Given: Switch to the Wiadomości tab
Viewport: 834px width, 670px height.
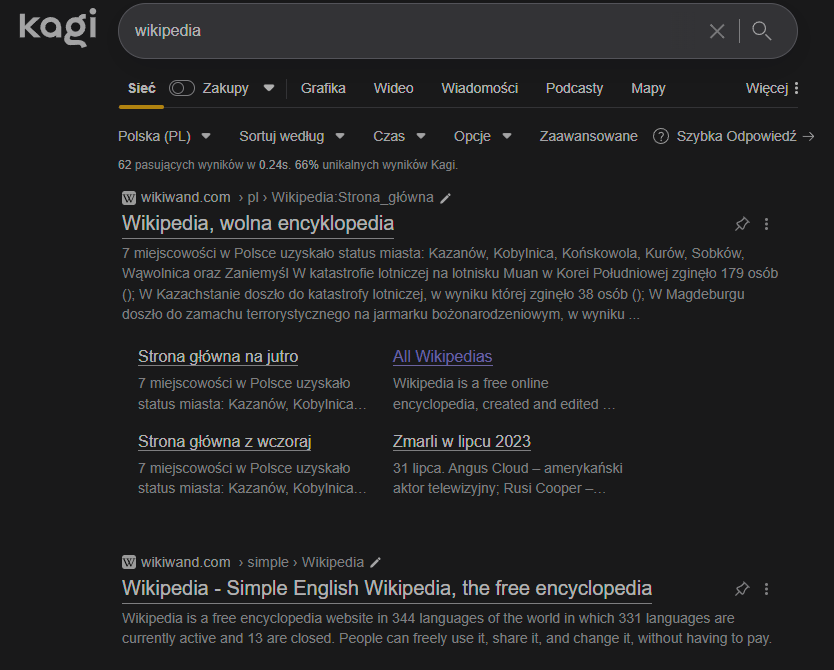Looking at the screenshot, I should pos(479,88).
